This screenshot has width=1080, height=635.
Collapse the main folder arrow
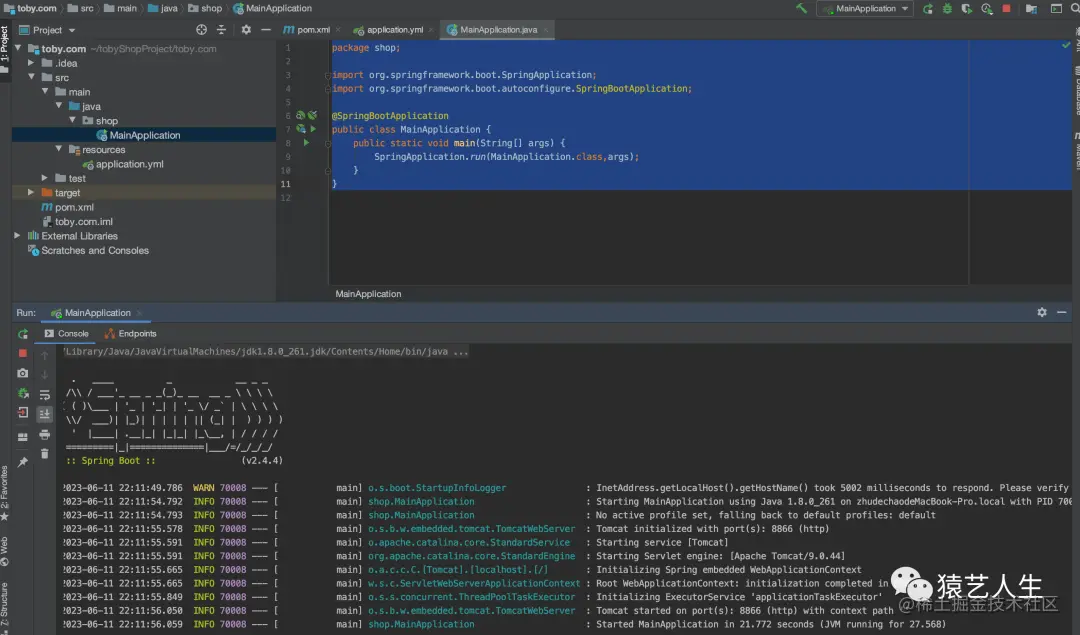(45, 92)
